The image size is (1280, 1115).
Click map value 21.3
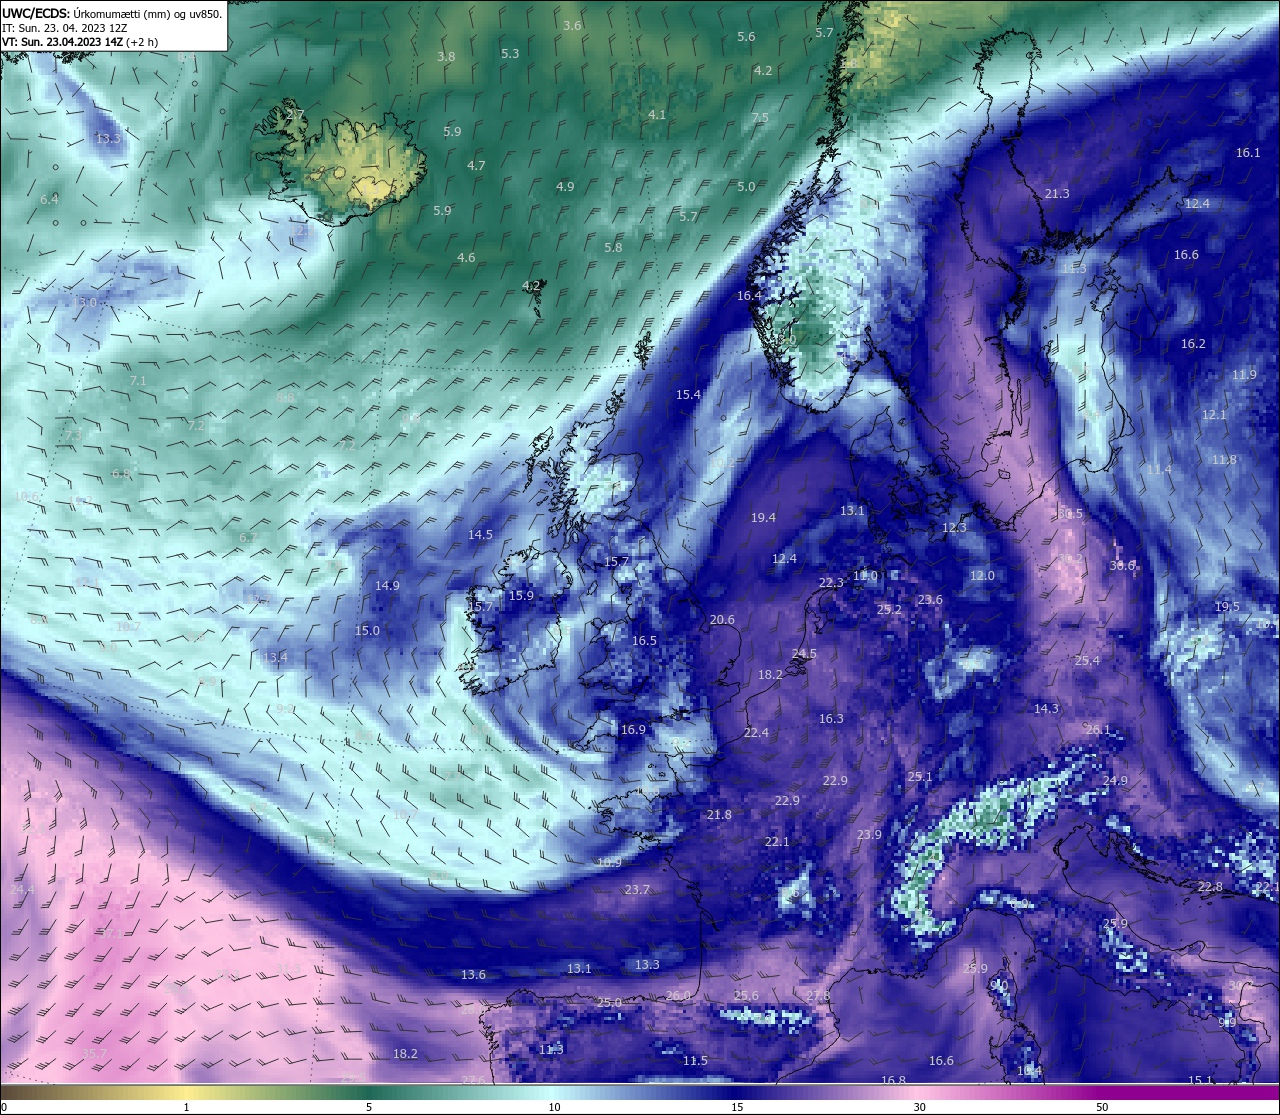[1057, 193]
